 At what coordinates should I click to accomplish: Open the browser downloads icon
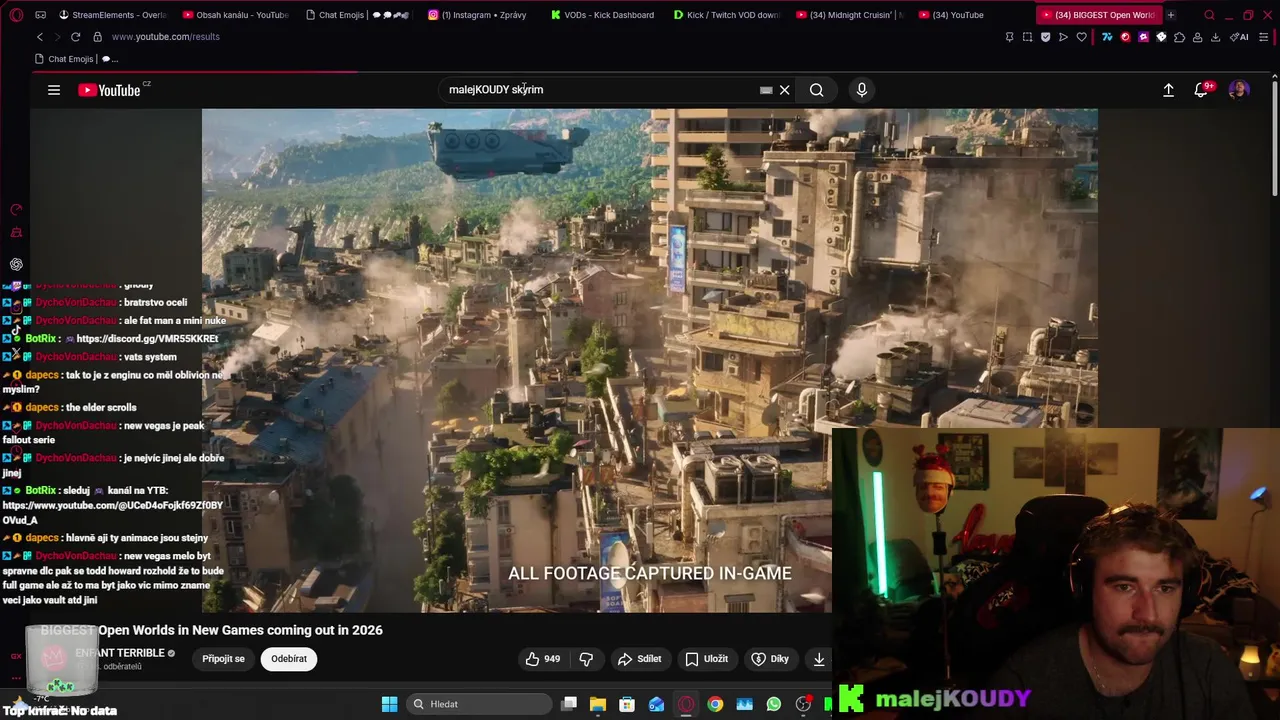pyautogui.click(x=1215, y=37)
